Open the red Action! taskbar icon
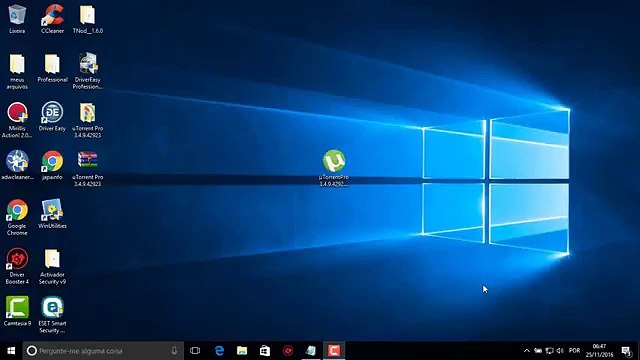This screenshot has height=360, width=640. (x=288, y=351)
